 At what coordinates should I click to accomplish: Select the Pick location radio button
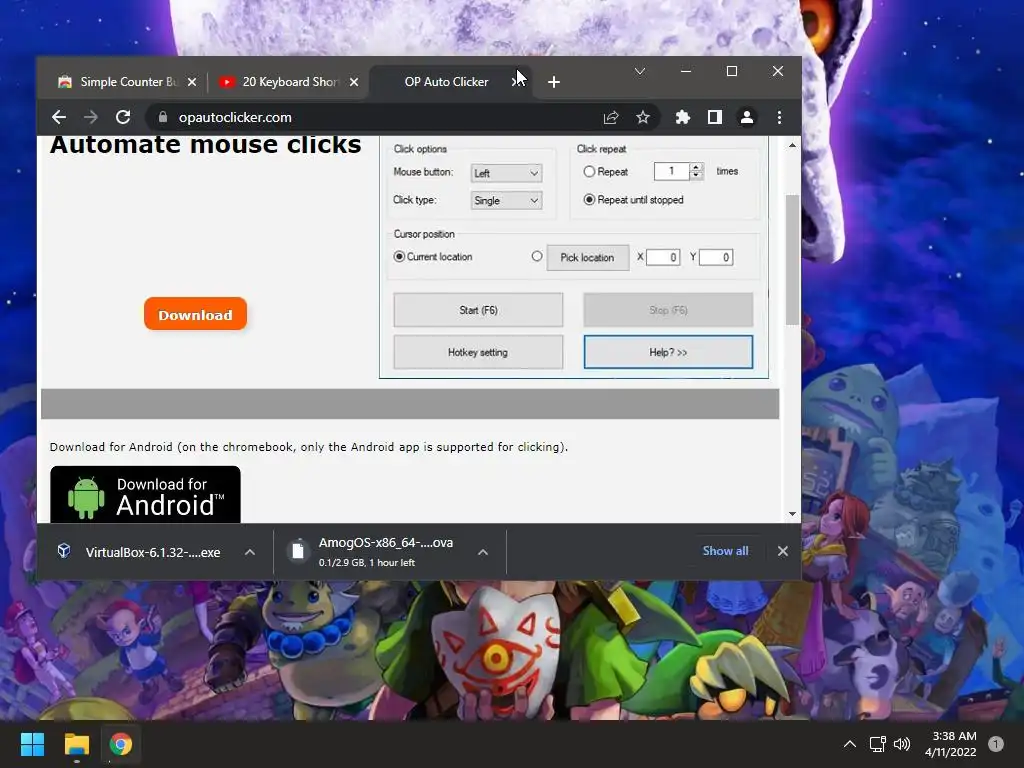click(x=537, y=257)
